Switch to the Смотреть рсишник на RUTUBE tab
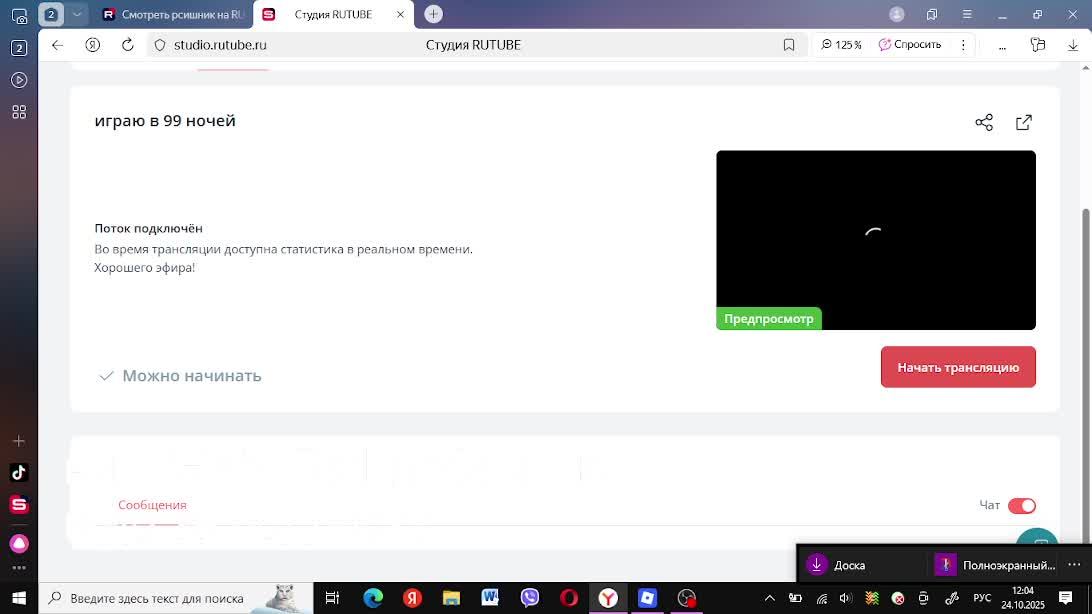The width and height of the screenshot is (1092, 614). [x=173, y=14]
